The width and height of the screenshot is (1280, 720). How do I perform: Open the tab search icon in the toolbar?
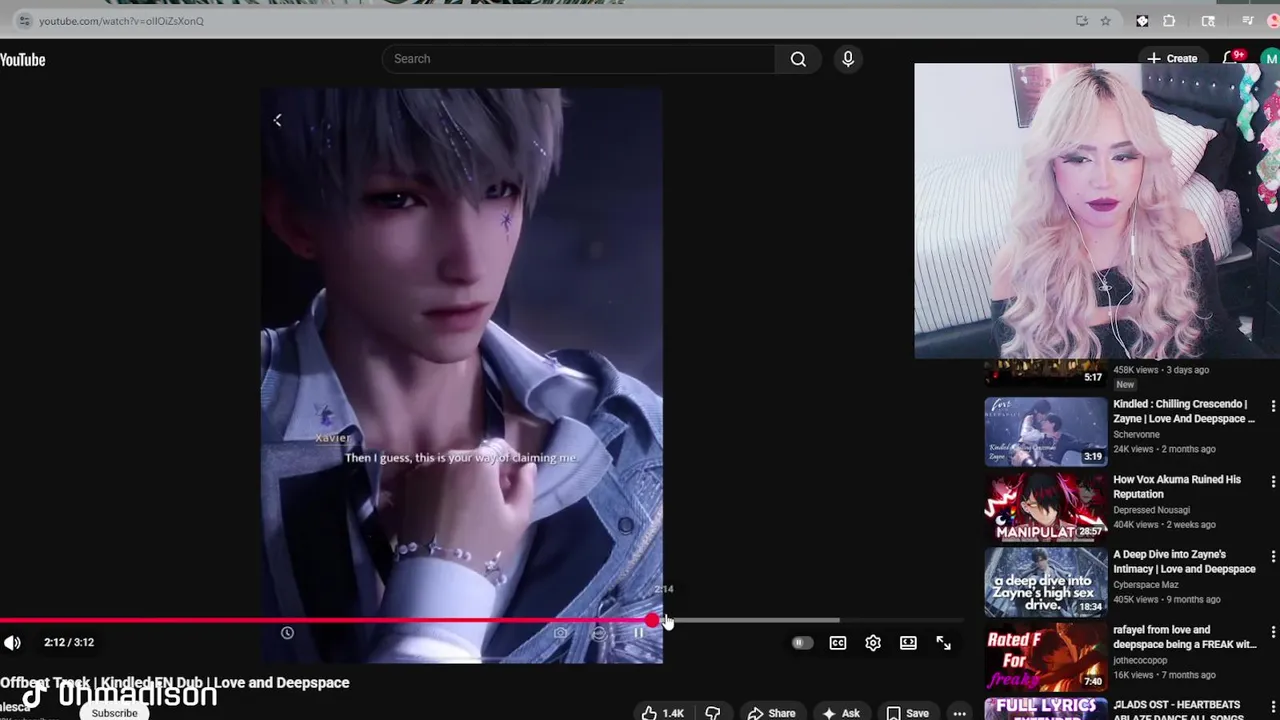click(x=1208, y=21)
